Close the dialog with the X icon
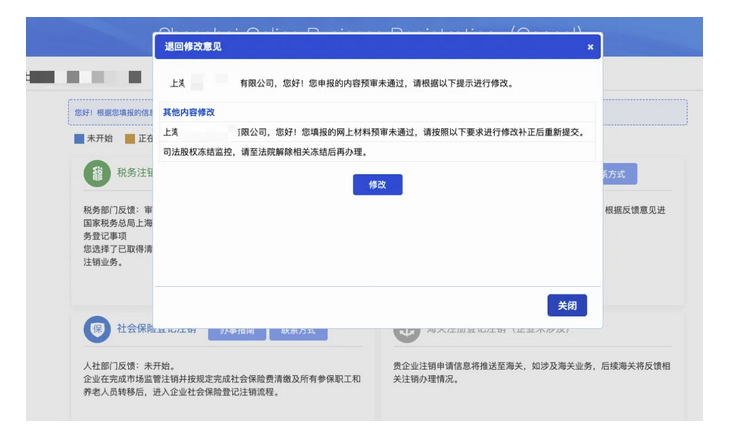 (590, 47)
